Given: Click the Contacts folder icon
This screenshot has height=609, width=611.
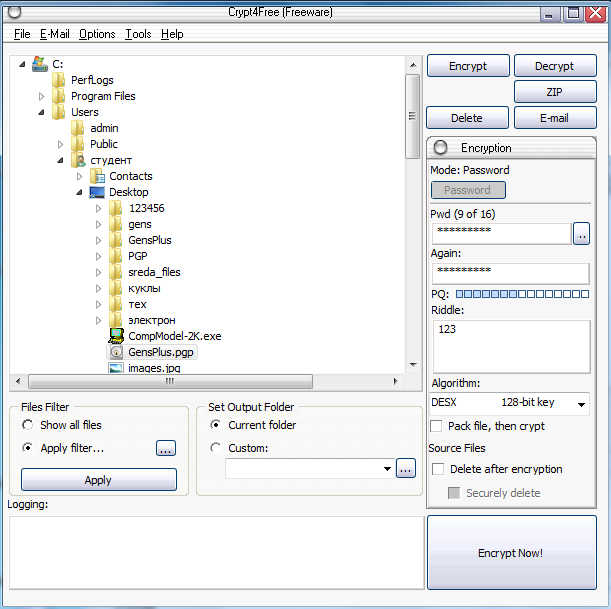Looking at the screenshot, I should tap(97, 176).
